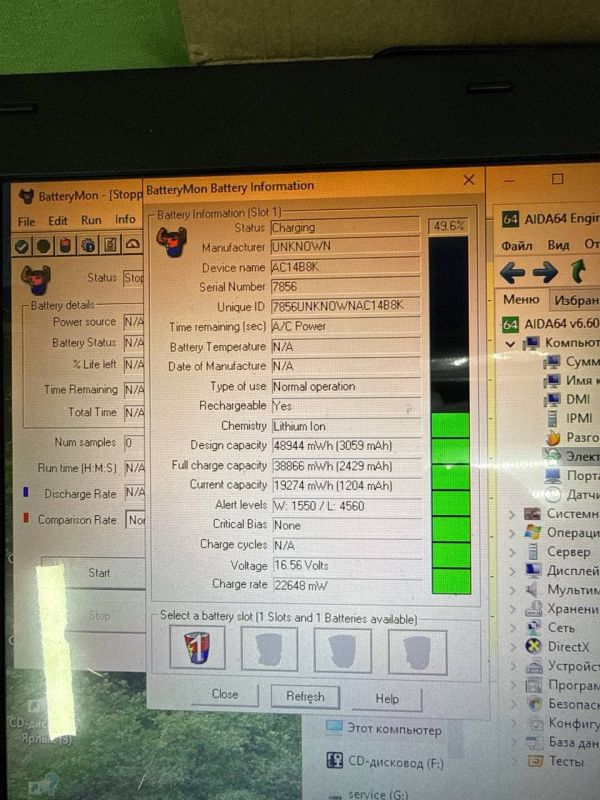Open the Run menu in BatteryMon
600x800 pixels.
[x=91, y=220]
